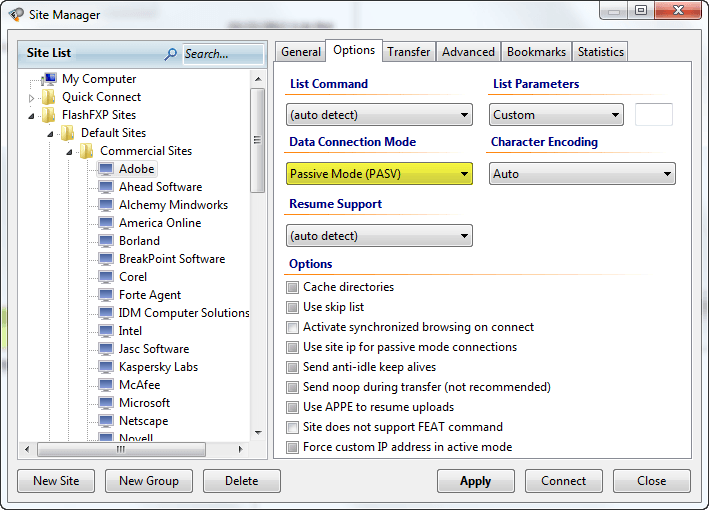The height and width of the screenshot is (510, 709).
Task: Collapse the Default Sites tree node
Action: click(x=50, y=134)
